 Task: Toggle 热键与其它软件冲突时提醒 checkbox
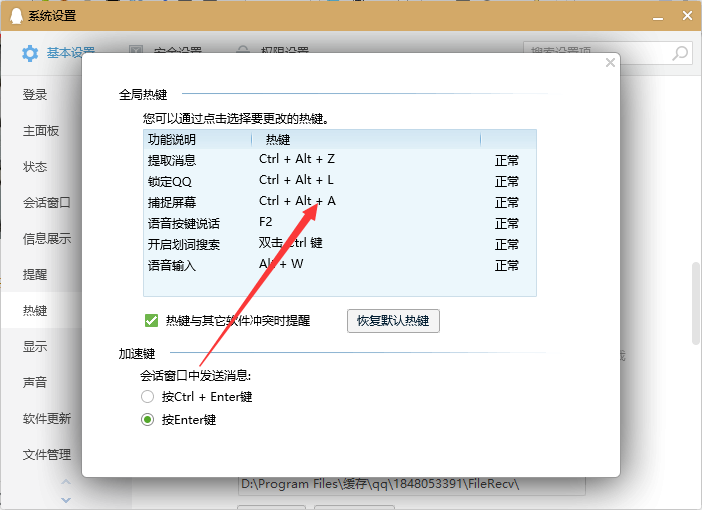[x=152, y=321]
